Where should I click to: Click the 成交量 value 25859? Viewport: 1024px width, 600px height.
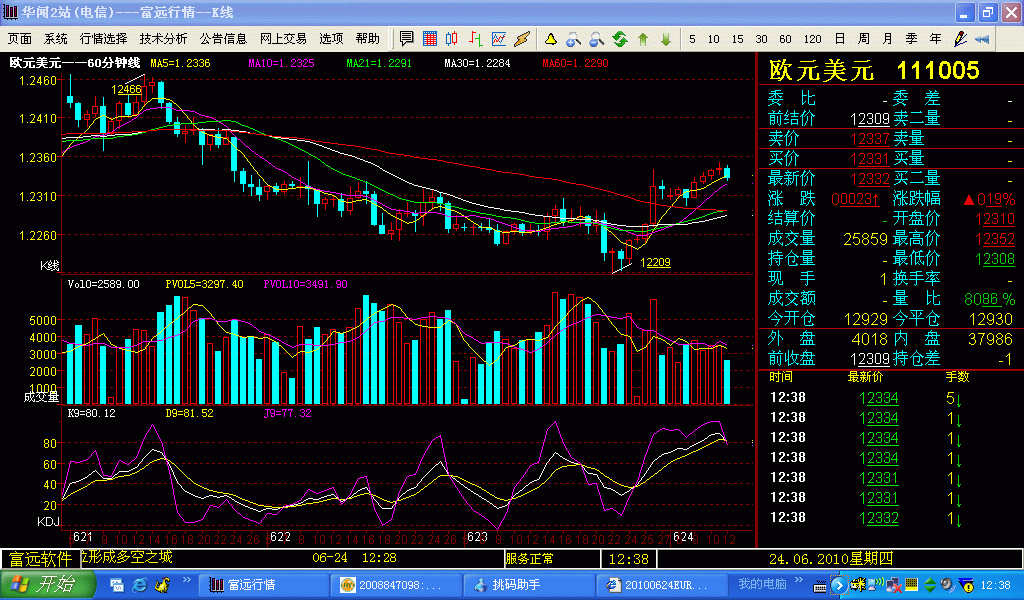pyautogui.click(x=865, y=239)
